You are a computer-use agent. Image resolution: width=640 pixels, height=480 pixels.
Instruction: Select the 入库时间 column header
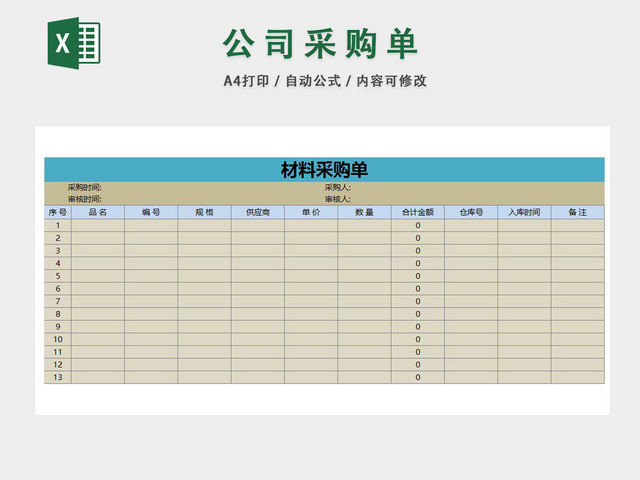(524, 212)
